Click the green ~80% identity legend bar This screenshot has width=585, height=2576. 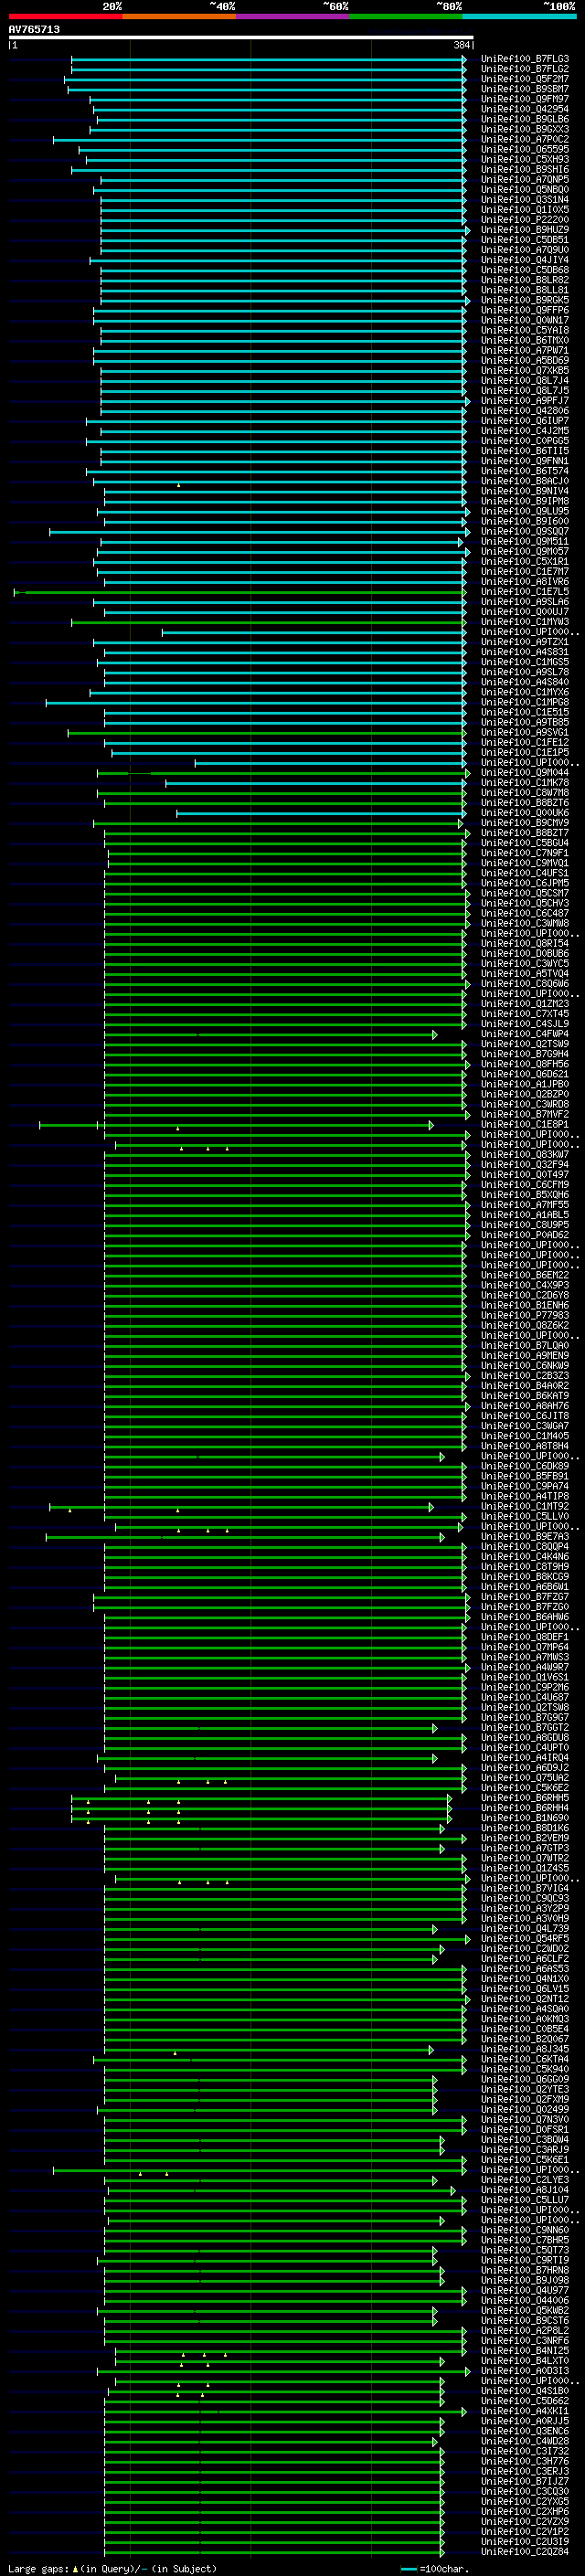click(406, 16)
